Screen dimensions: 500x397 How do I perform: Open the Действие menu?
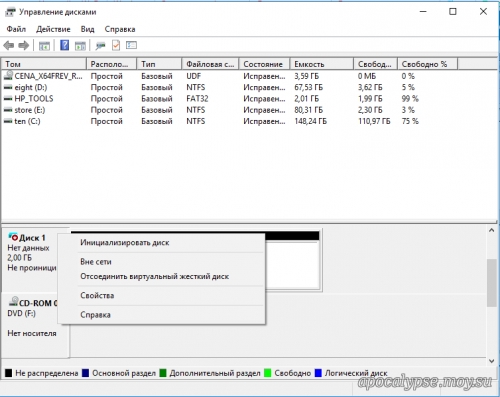(x=53, y=29)
